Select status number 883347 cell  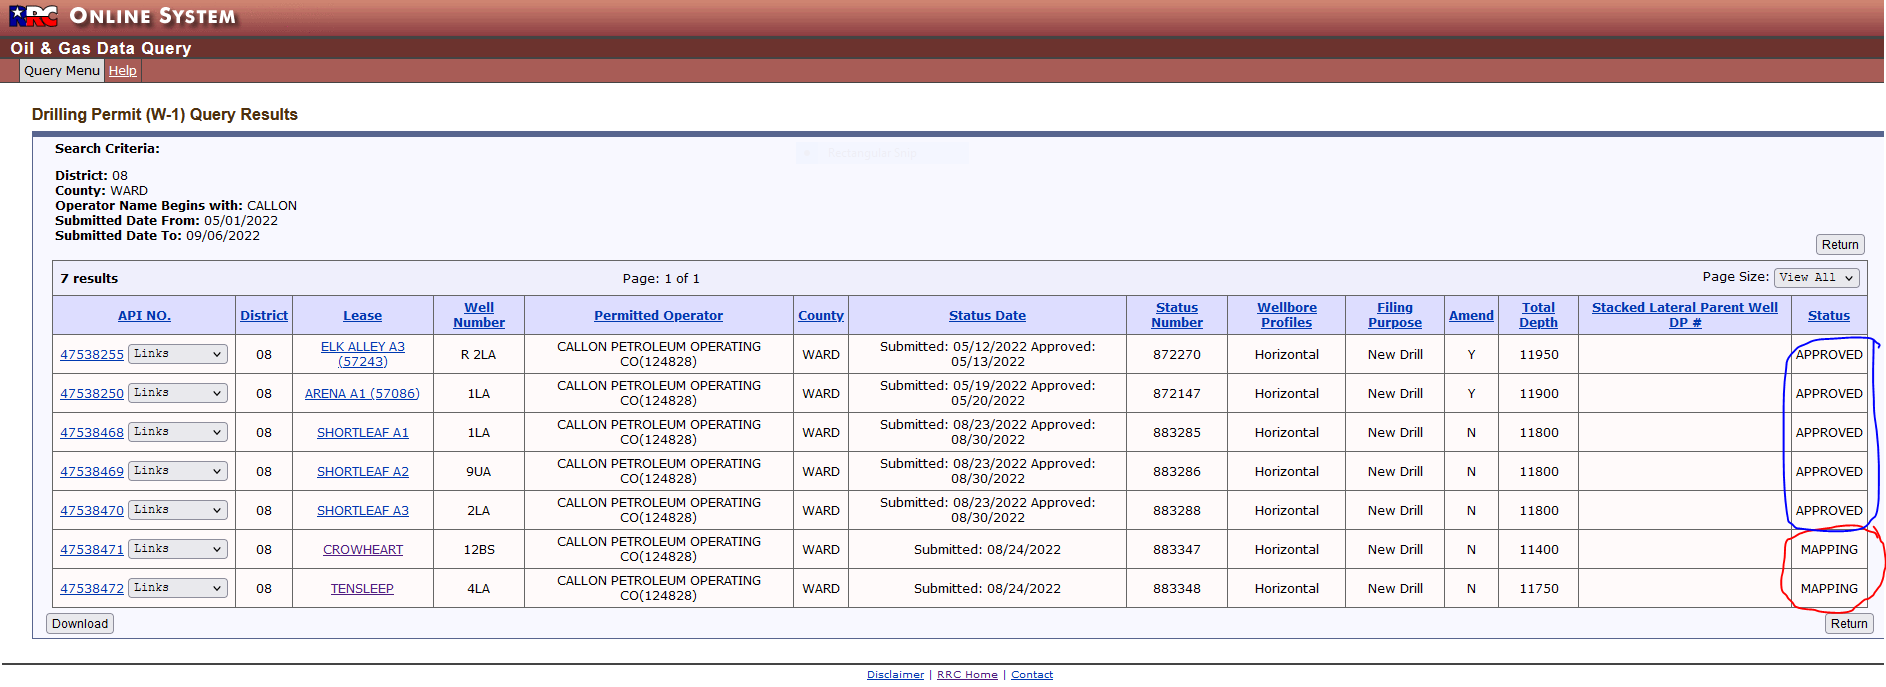[x=1177, y=550]
